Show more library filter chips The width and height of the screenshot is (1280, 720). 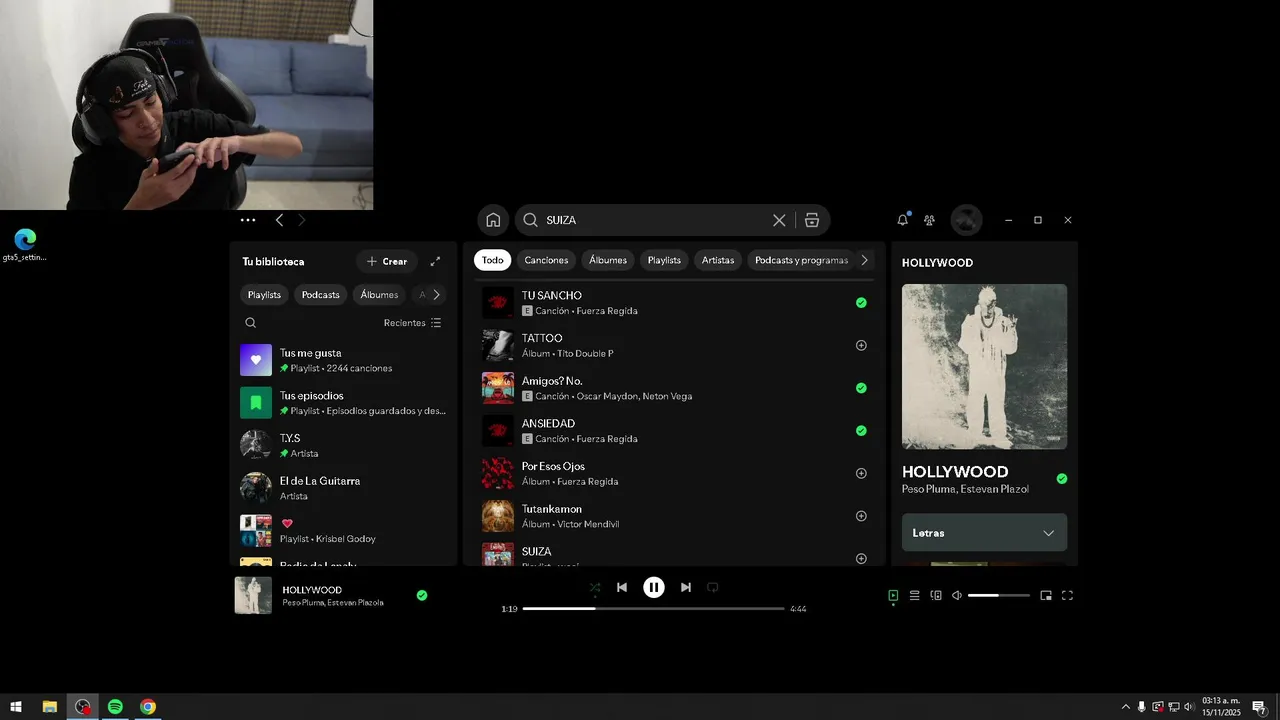coord(436,295)
